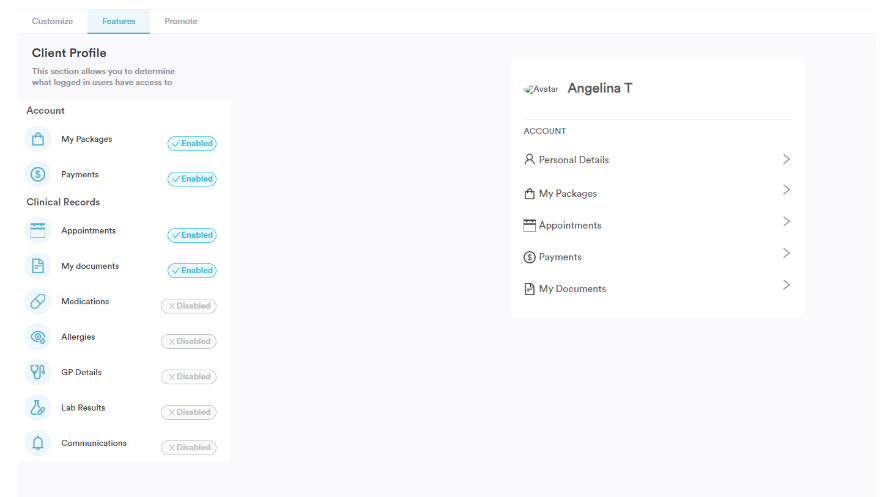Click the Allergies eye icon

38,337
